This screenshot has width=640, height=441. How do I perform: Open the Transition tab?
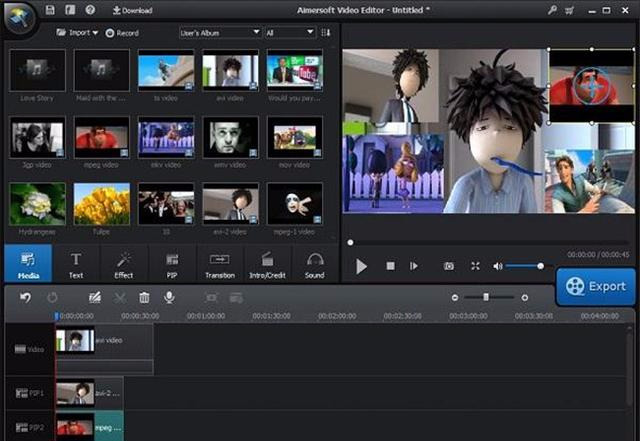[x=220, y=265]
